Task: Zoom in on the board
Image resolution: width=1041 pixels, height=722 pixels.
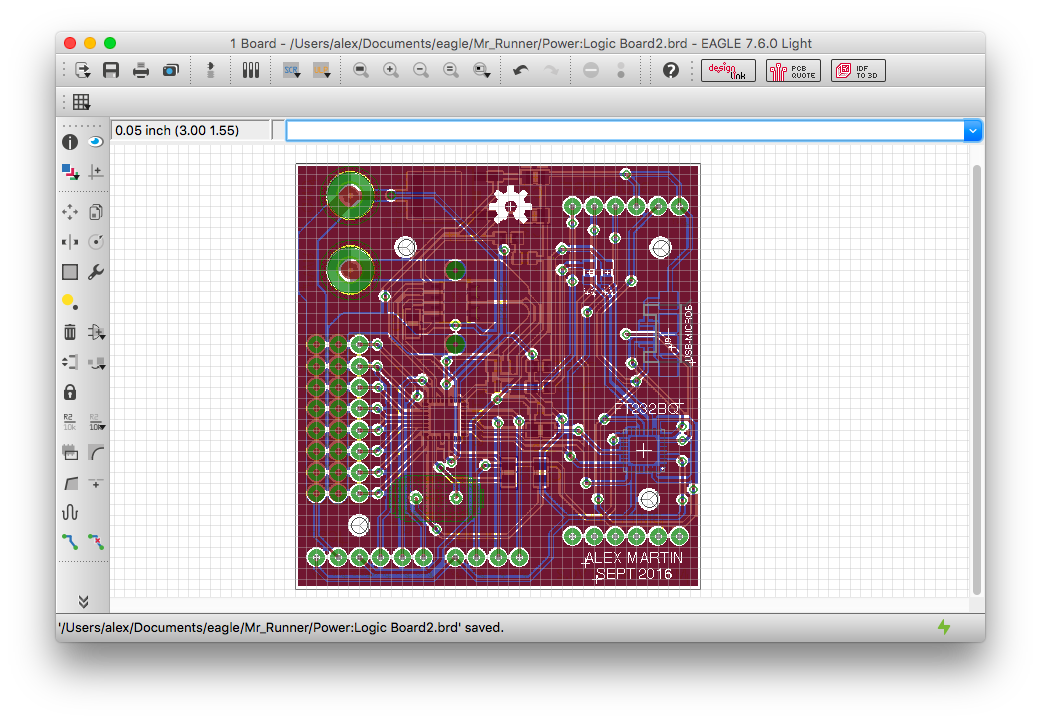Action: click(x=391, y=70)
